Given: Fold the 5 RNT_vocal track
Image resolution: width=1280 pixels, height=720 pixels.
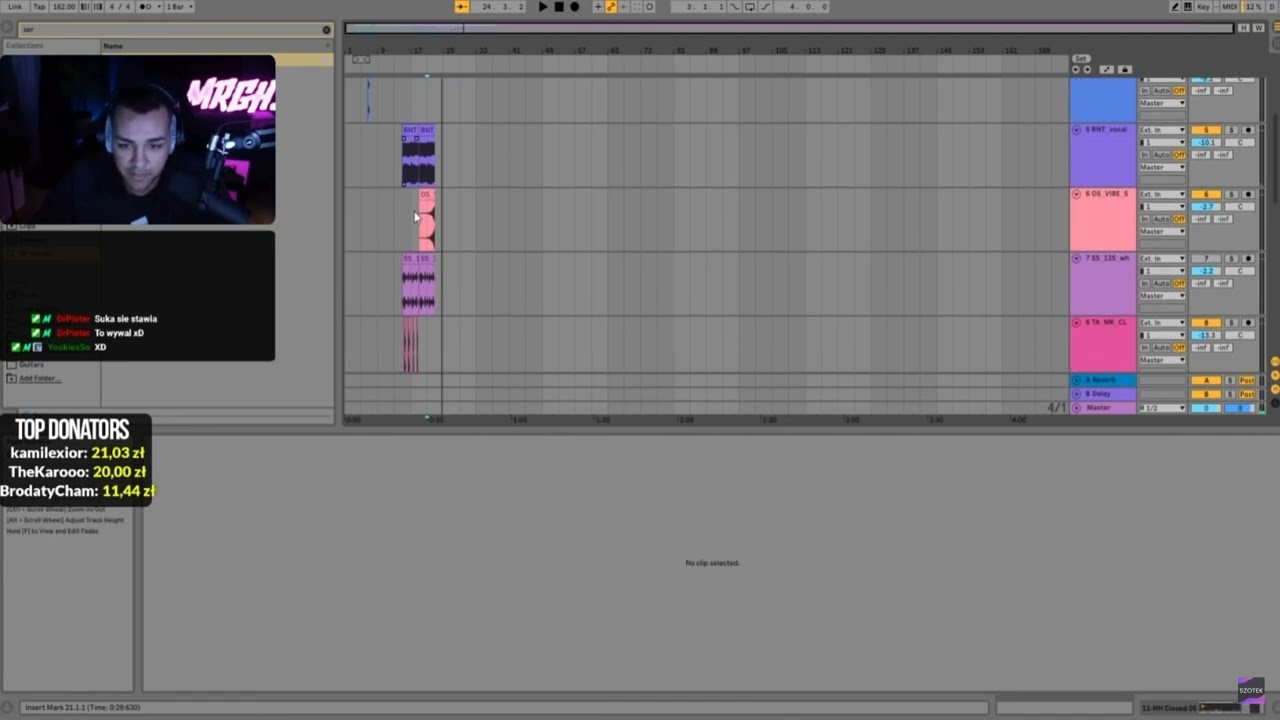Looking at the screenshot, I should pos(1077,130).
